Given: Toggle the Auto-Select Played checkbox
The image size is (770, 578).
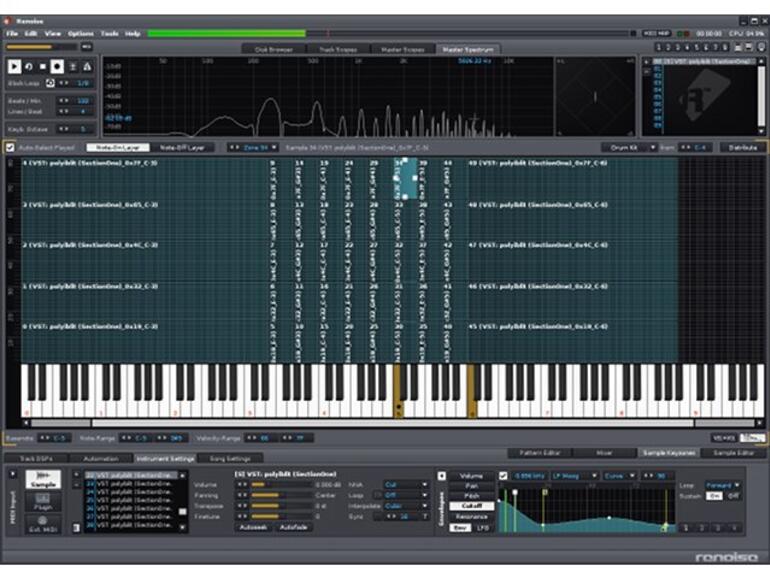Looking at the screenshot, I should (10, 147).
